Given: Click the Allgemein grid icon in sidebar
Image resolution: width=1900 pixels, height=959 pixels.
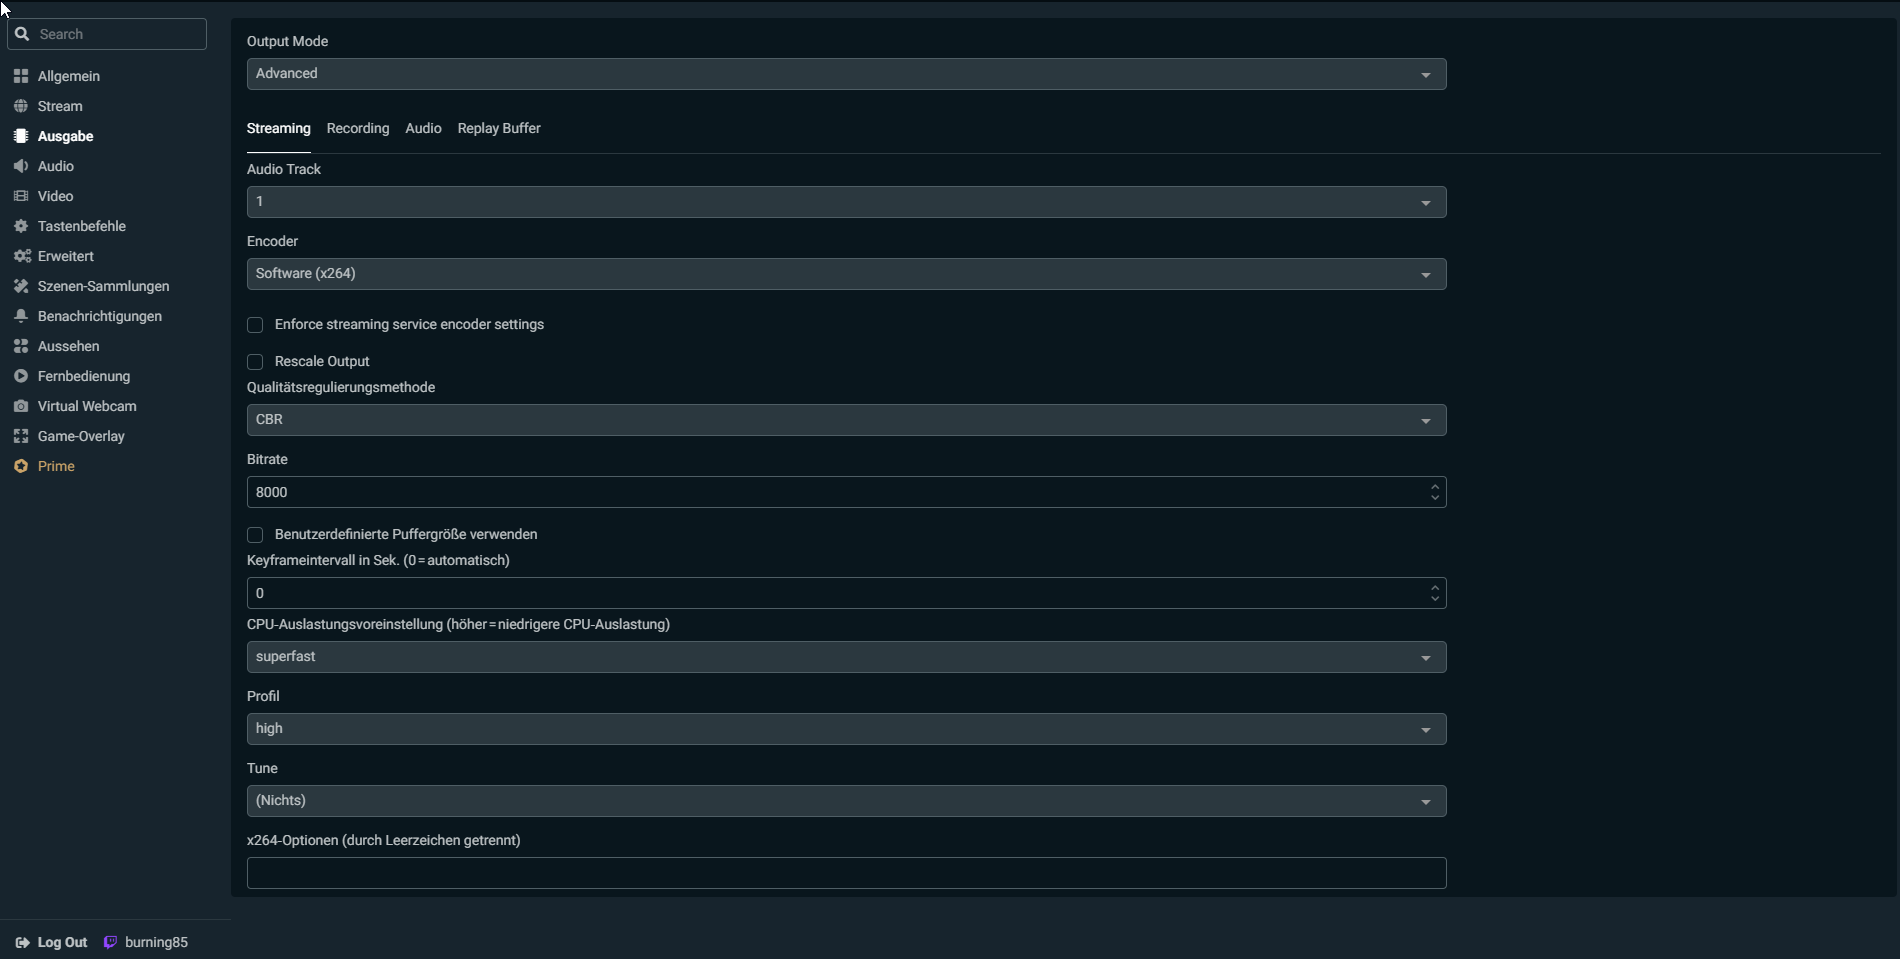Looking at the screenshot, I should (x=21, y=76).
